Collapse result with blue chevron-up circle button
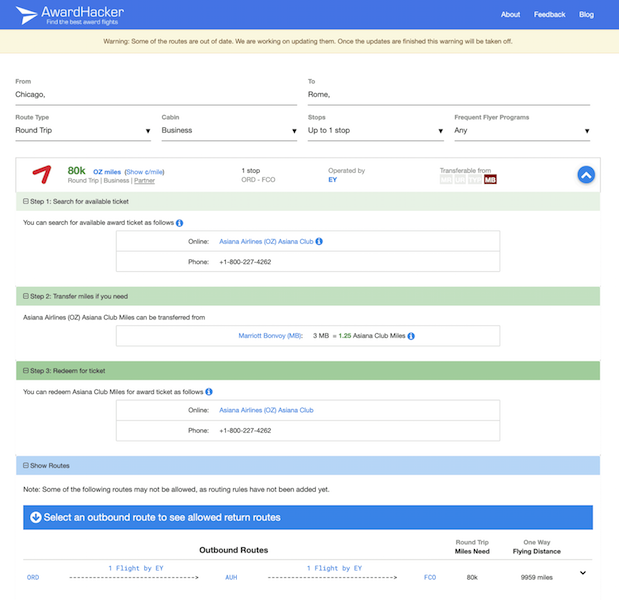This screenshot has width=619, height=600. point(586,174)
